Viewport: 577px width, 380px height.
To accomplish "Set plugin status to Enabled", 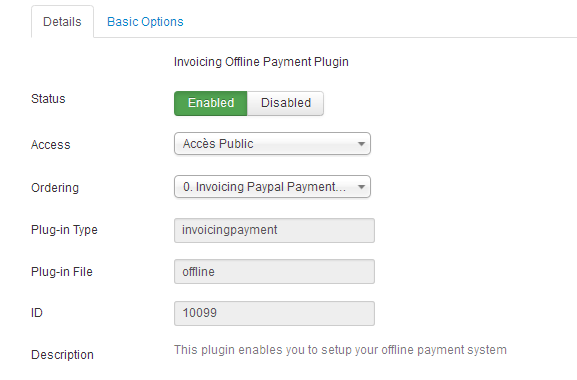I will click(x=210, y=103).
